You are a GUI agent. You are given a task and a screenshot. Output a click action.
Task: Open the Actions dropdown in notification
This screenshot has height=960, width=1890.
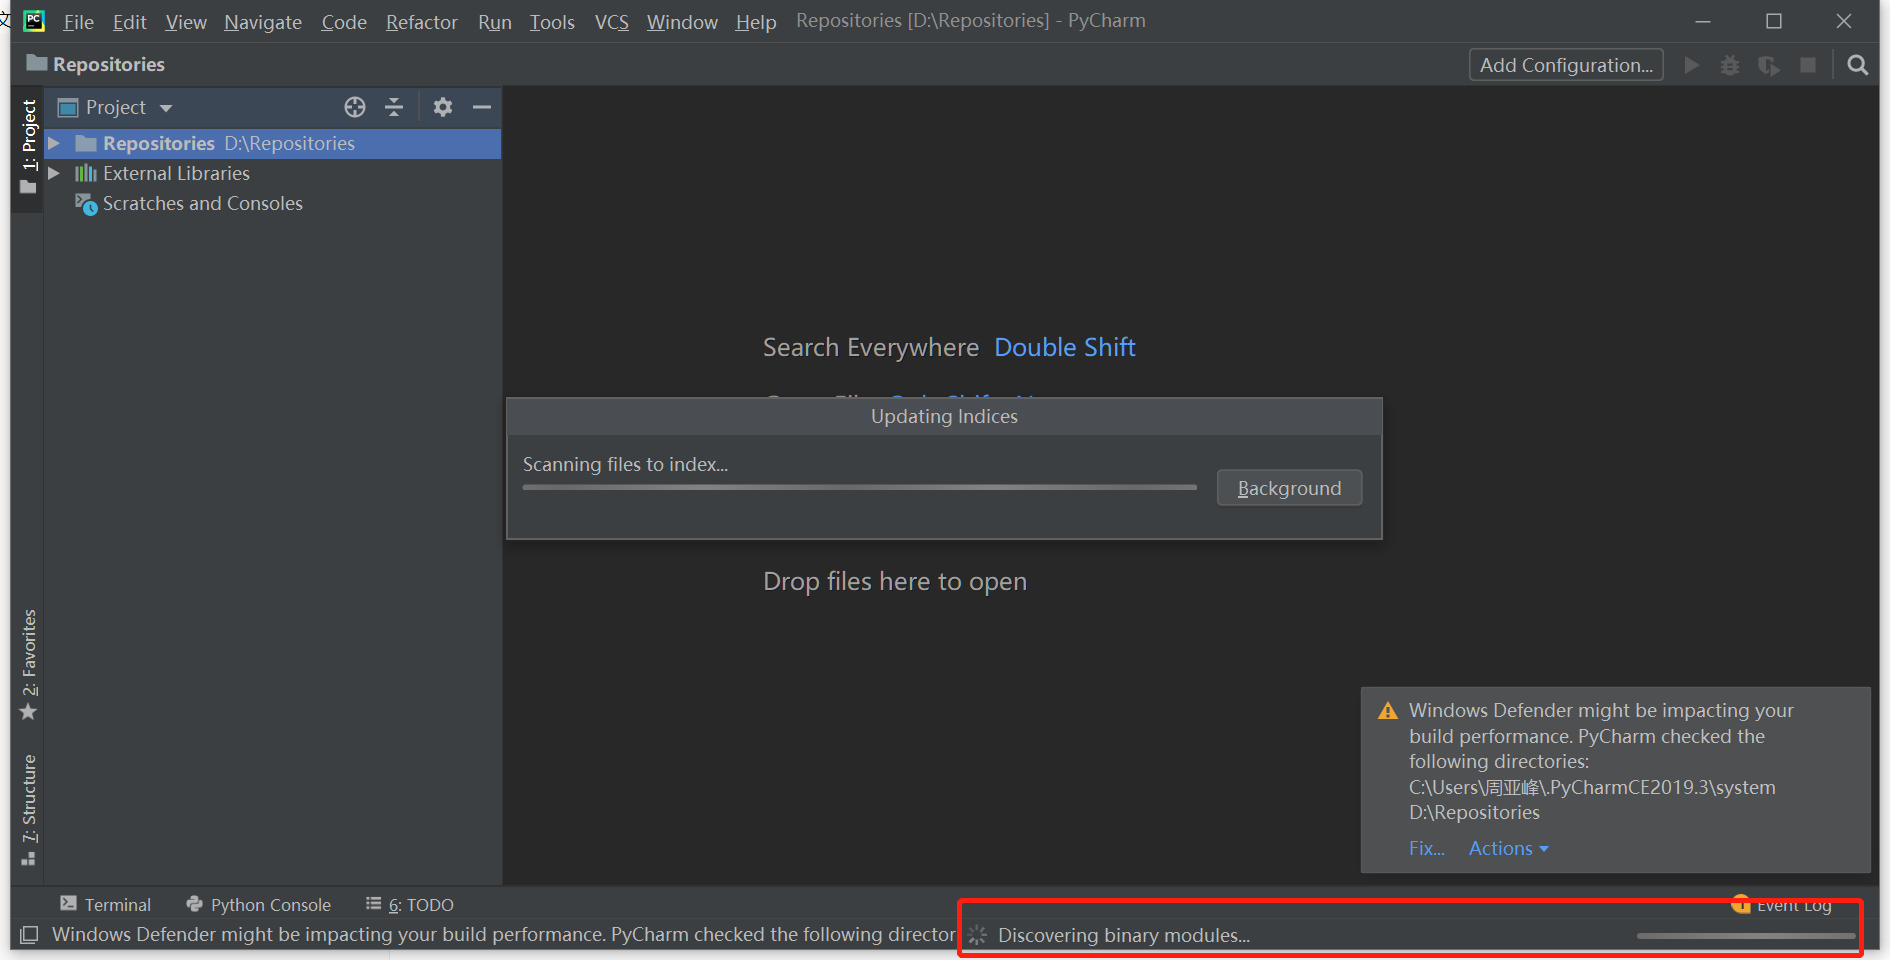[x=1508, y=848]
